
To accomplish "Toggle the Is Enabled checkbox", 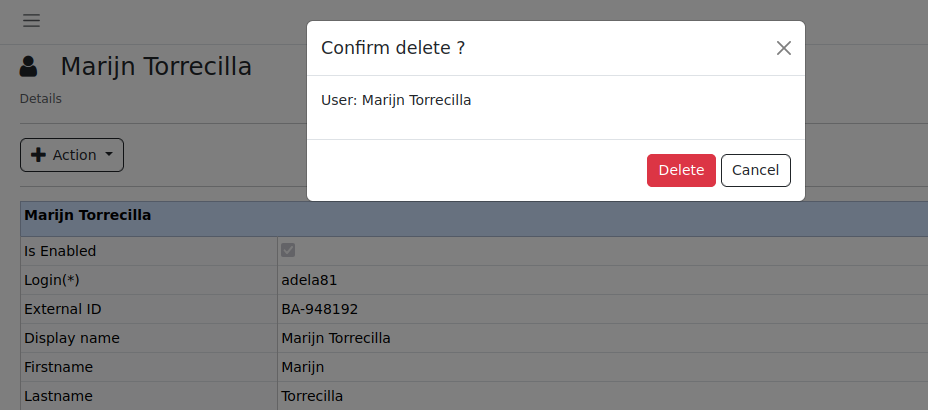I will click(x=288, y=250).
